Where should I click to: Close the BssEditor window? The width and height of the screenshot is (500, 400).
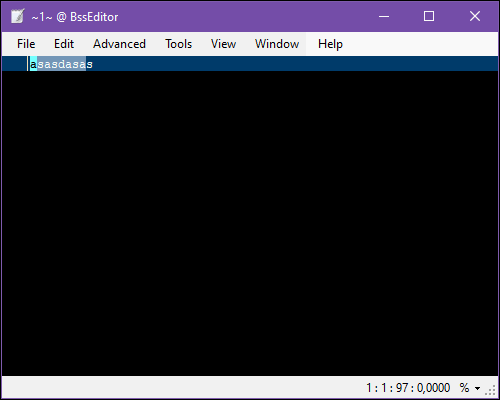click(x=475, y=16)
